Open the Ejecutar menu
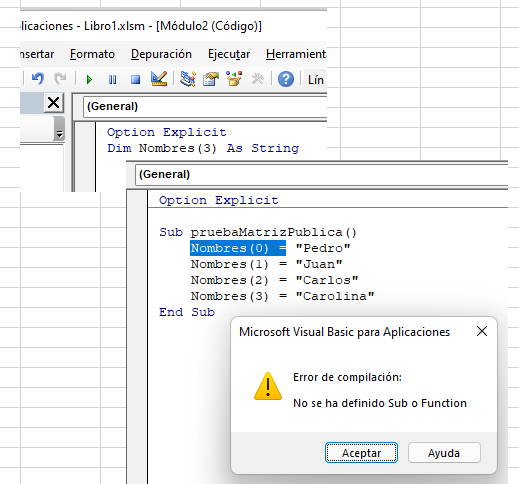 [229, 54]
